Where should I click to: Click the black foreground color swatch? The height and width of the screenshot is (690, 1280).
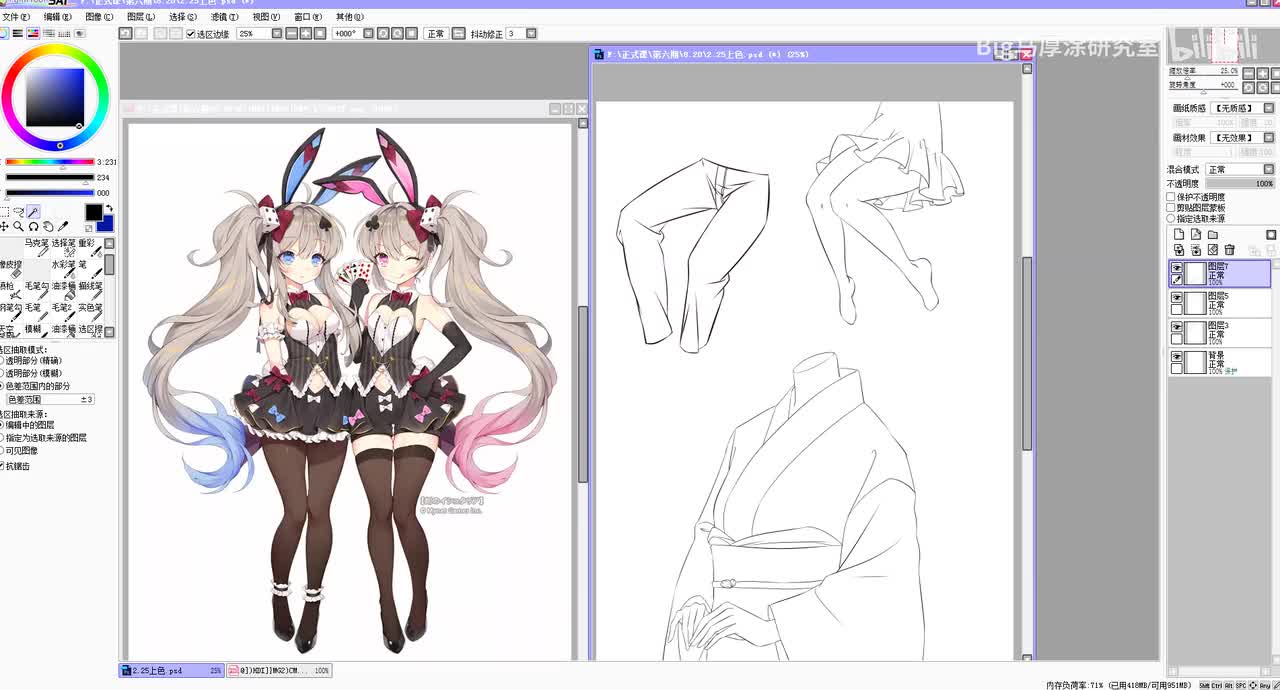[94, 212]
